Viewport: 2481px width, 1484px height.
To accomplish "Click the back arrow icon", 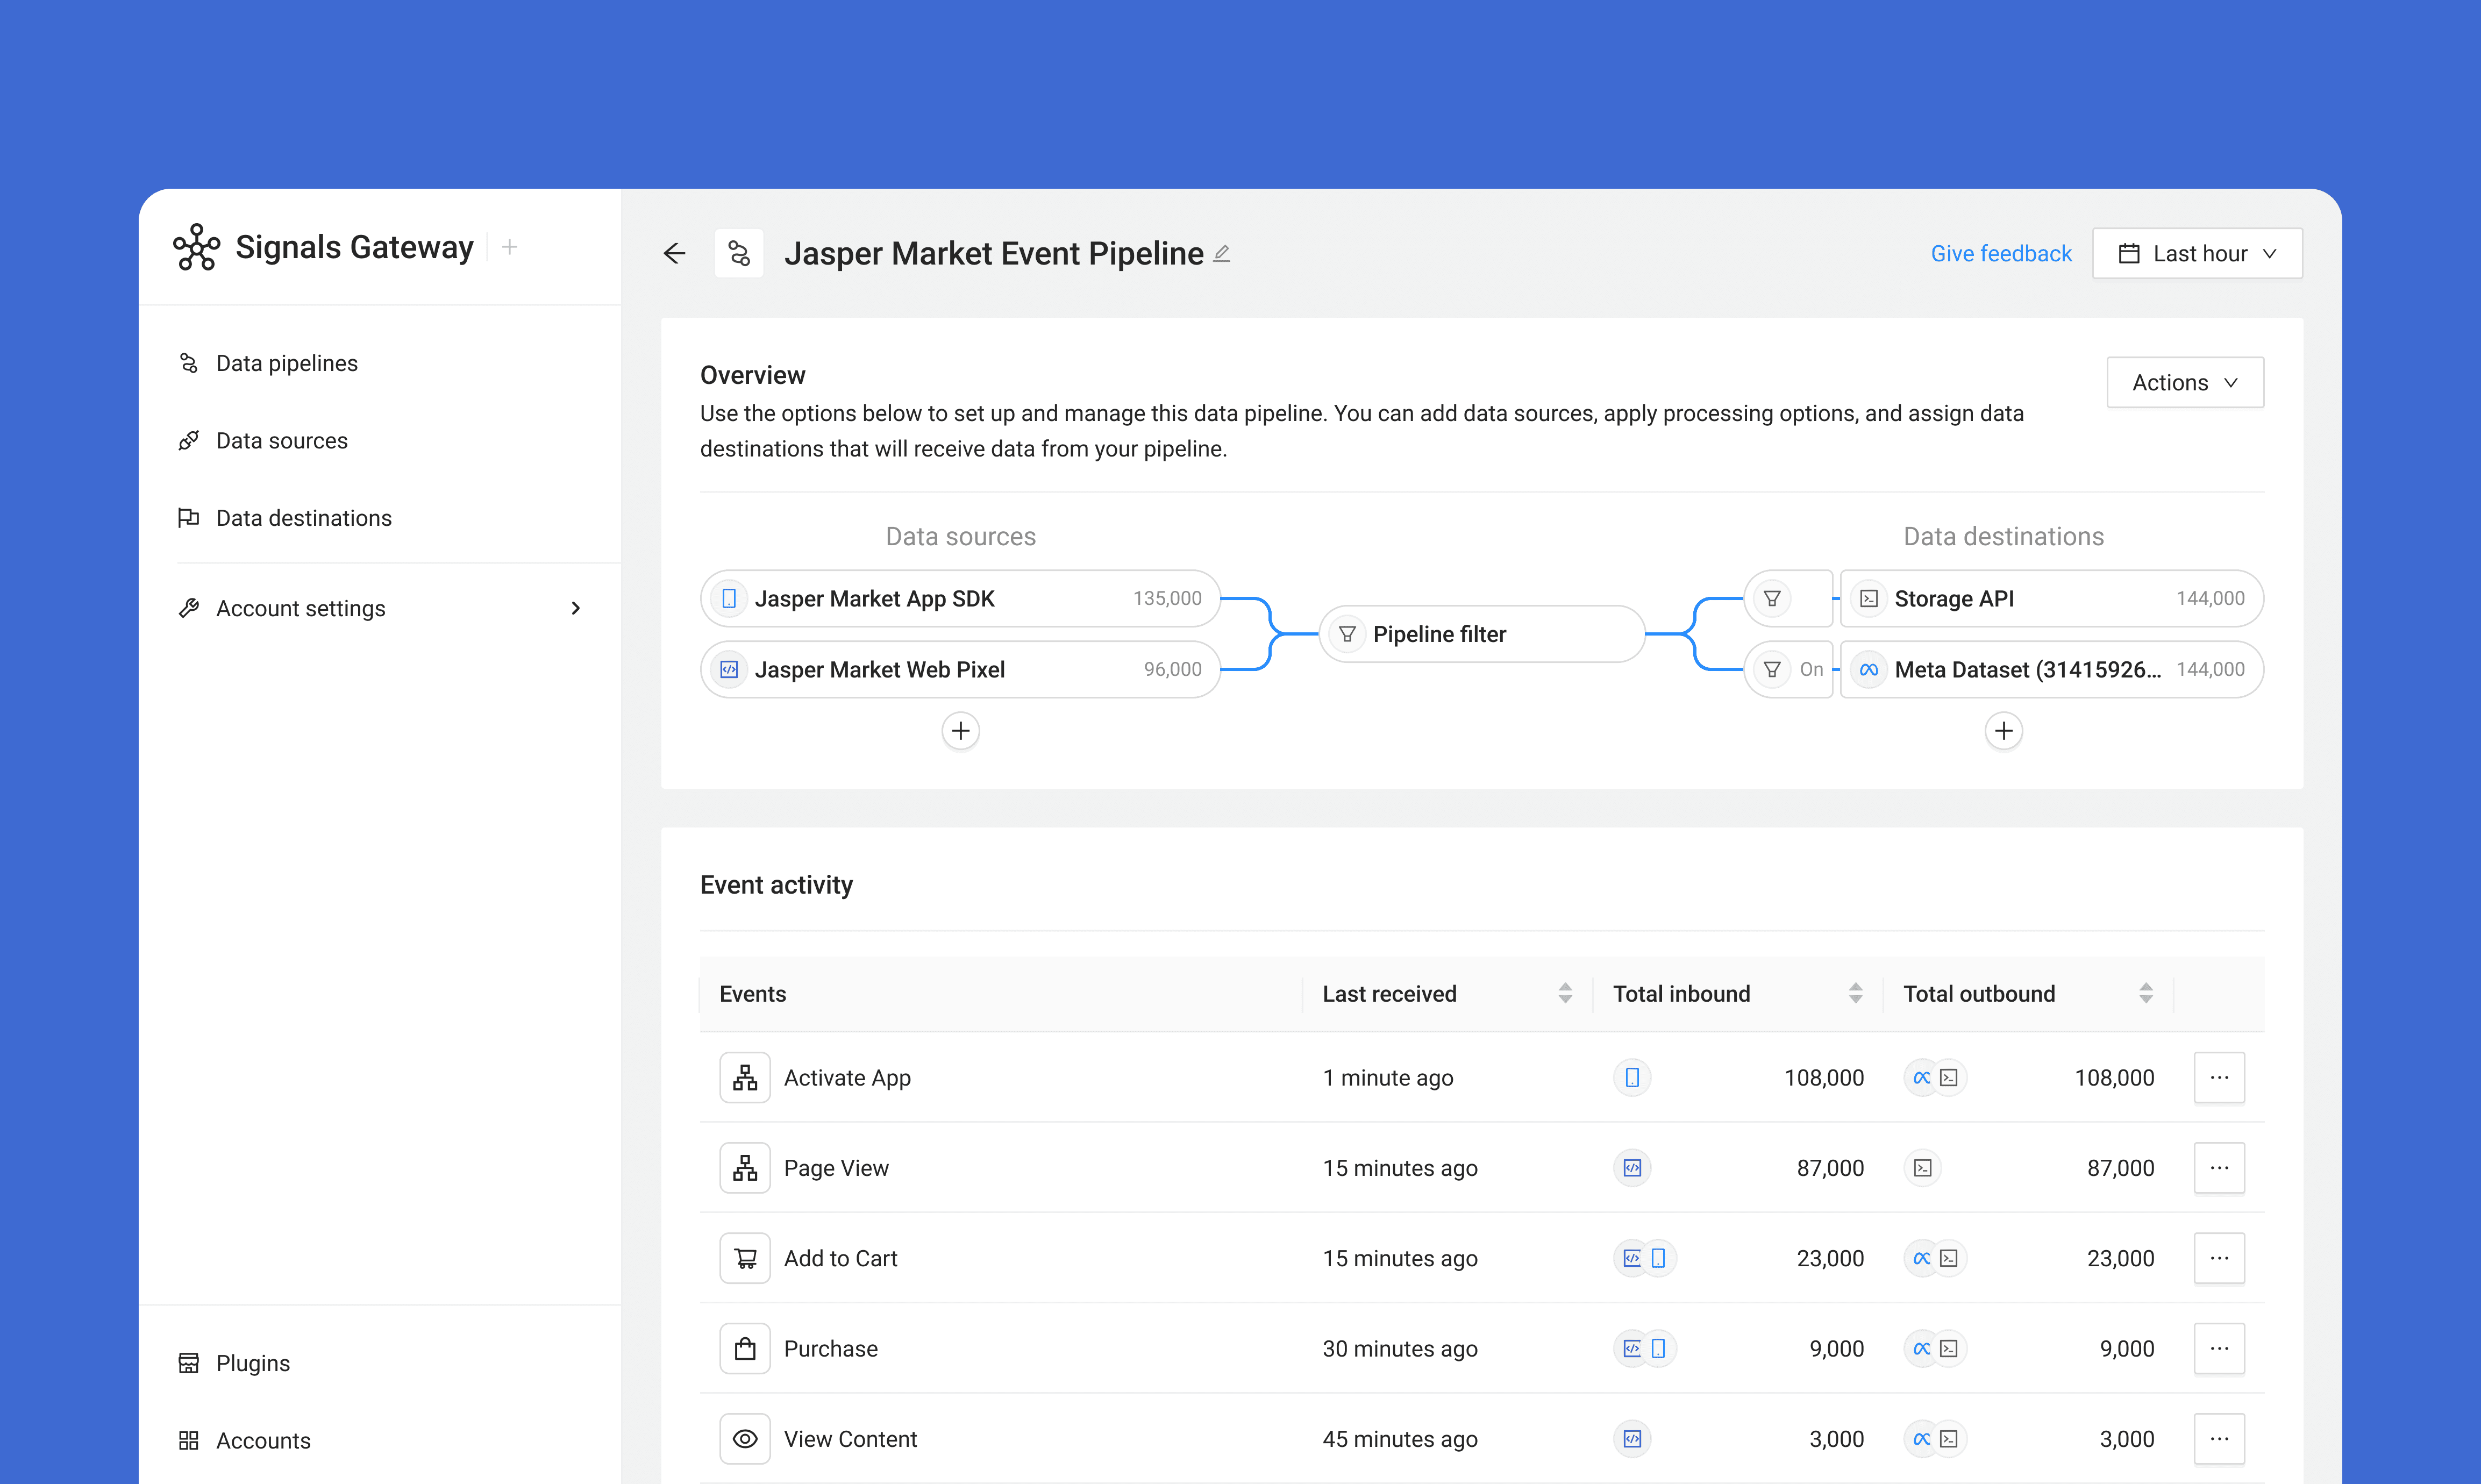I will point(675,254).
